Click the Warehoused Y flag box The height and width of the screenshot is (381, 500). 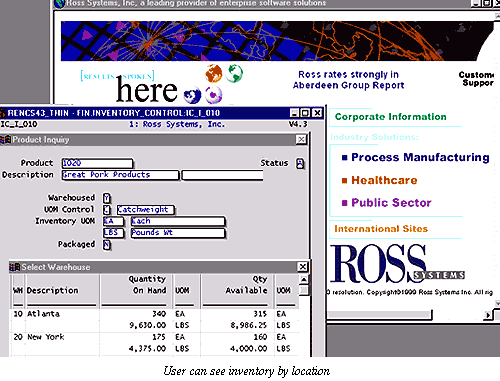click(x=107, y=198)
